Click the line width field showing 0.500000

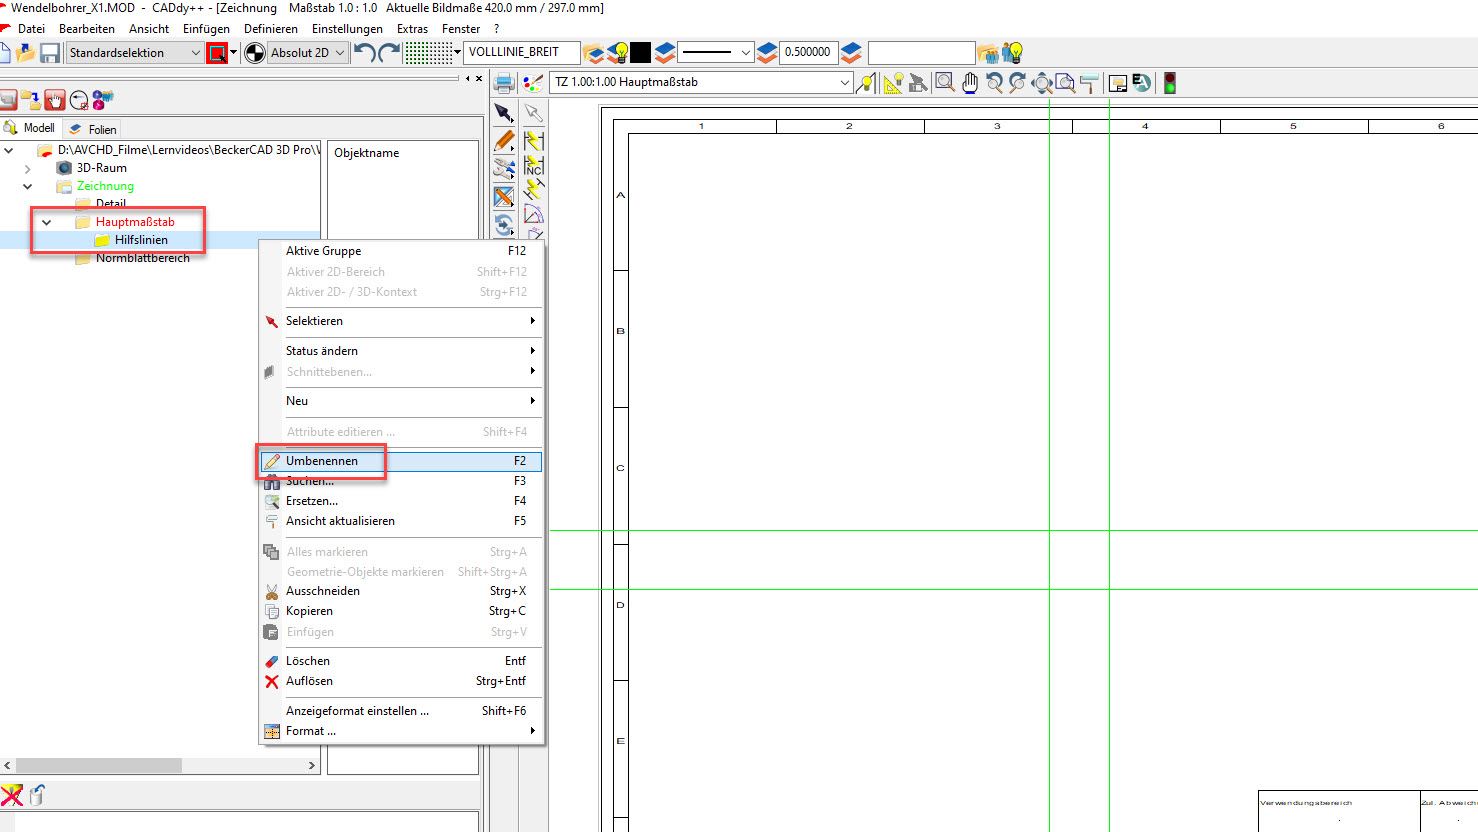coord(807,53)
